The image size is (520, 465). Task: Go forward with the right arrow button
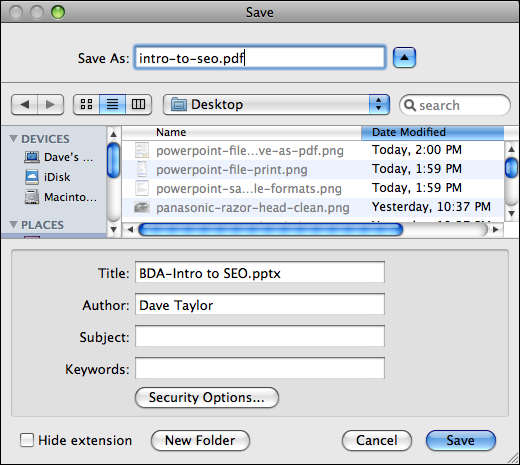(50, 105)
